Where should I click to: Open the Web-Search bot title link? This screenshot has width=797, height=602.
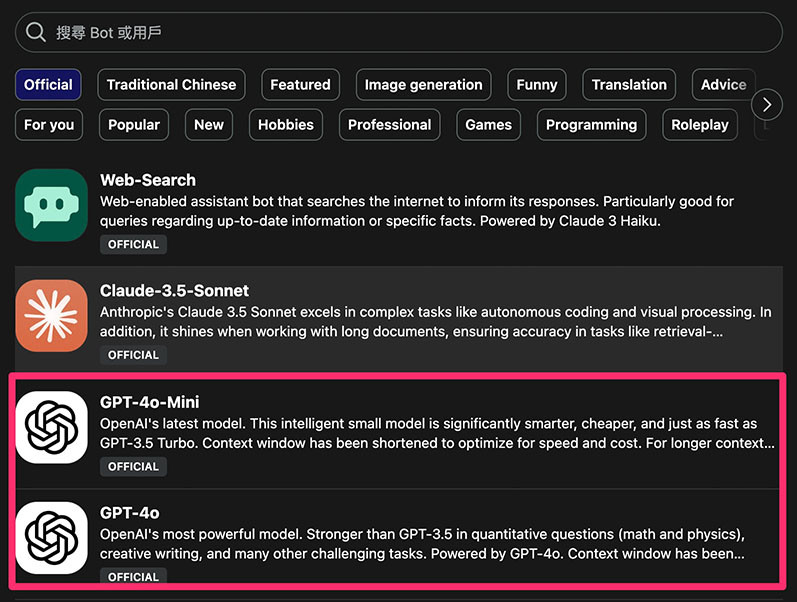tap(148, 180)
